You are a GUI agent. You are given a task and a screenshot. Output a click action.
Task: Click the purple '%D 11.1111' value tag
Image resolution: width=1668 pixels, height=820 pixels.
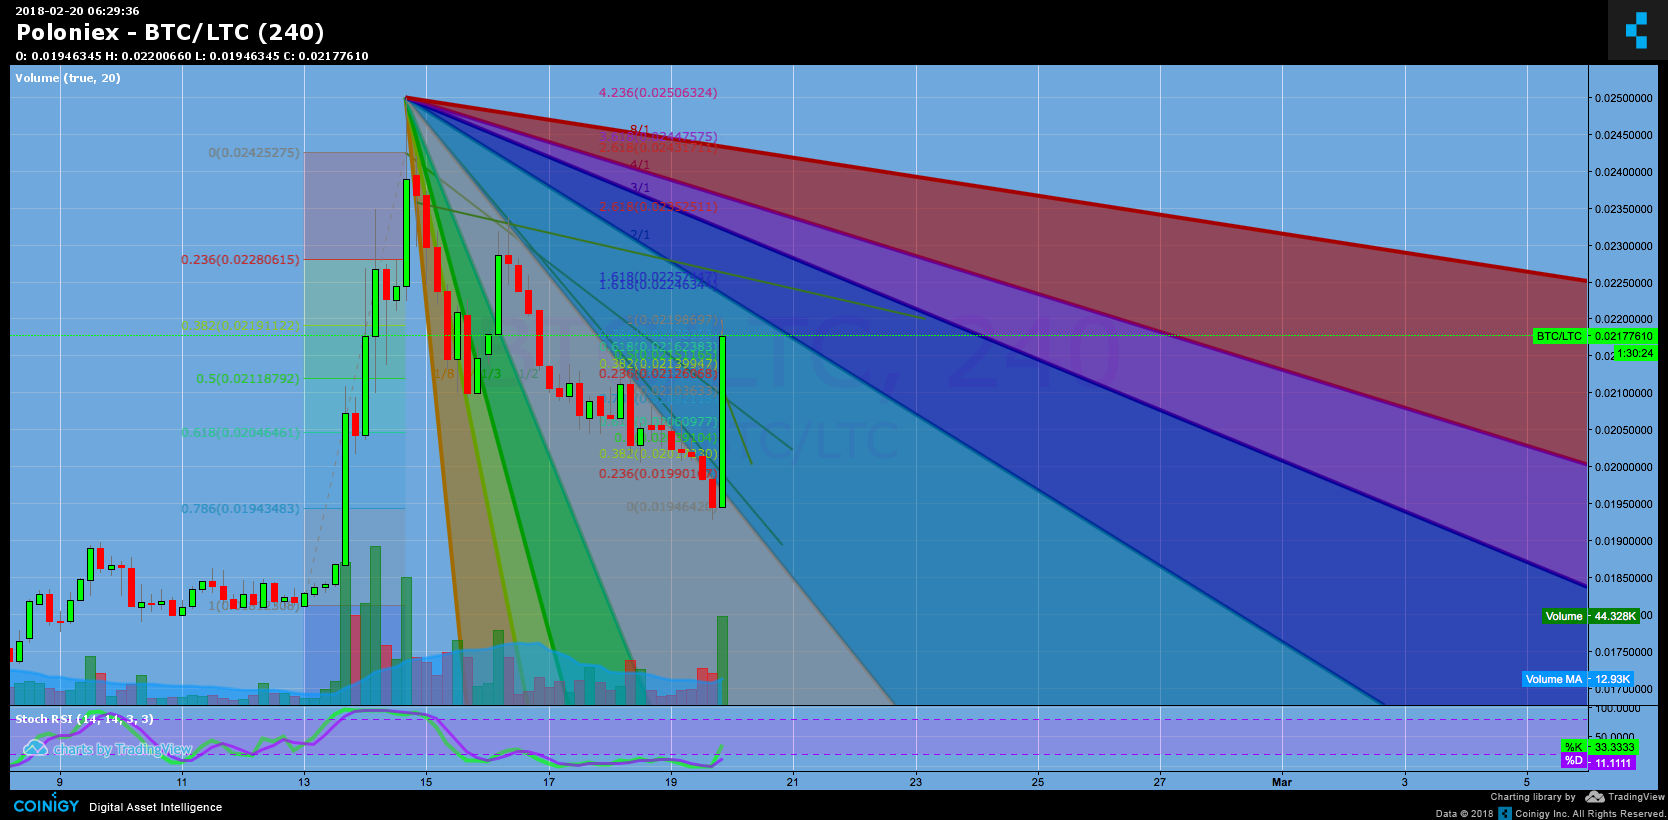click(1599, 762)
